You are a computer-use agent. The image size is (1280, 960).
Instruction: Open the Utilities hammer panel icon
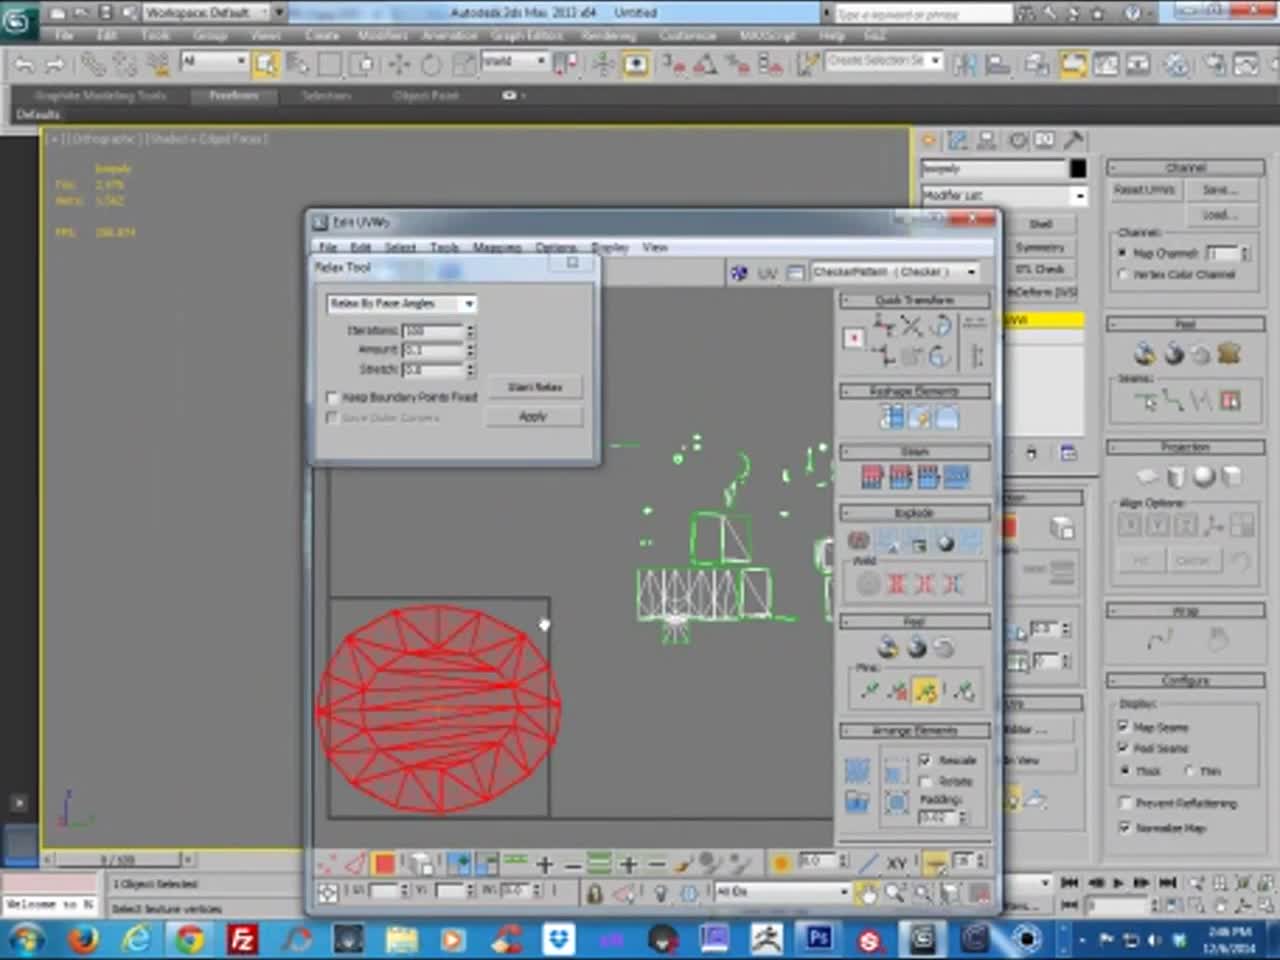[1073, 141]
